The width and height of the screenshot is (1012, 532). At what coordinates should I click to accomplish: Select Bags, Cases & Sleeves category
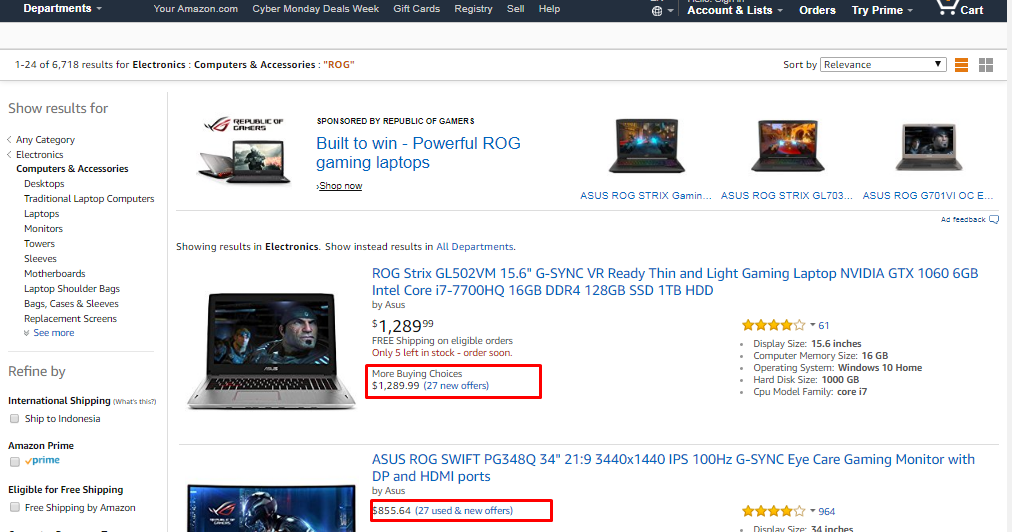coord(71,303)
